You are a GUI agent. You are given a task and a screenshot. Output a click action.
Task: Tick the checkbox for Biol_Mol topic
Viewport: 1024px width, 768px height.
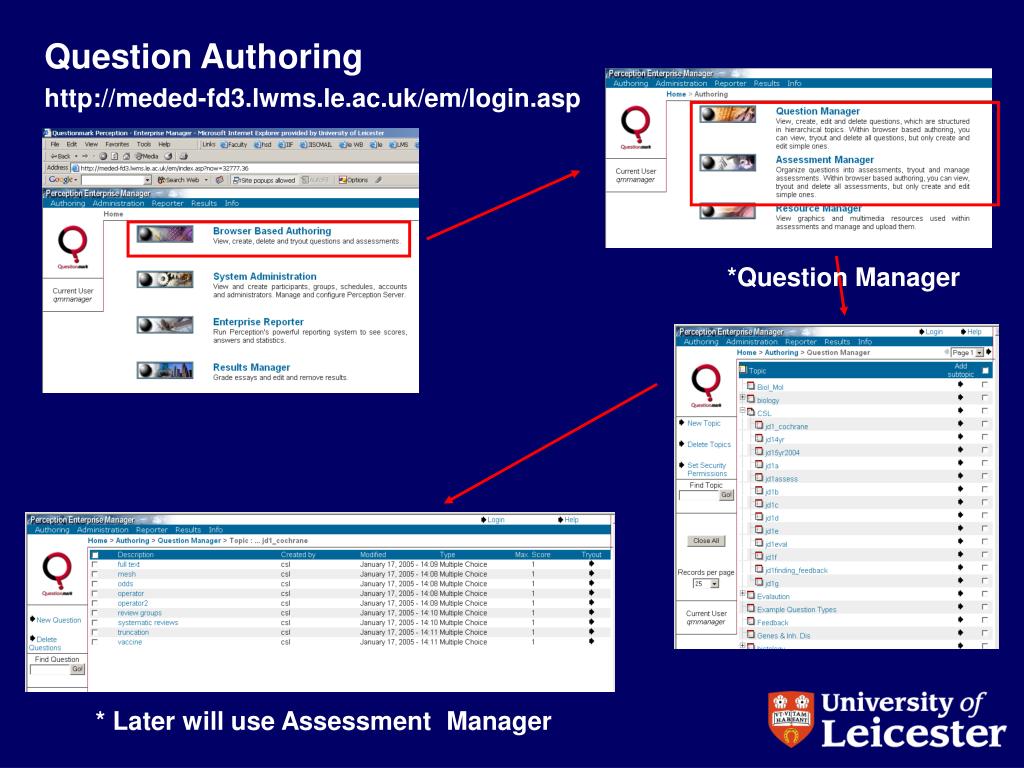click(985, 385)
